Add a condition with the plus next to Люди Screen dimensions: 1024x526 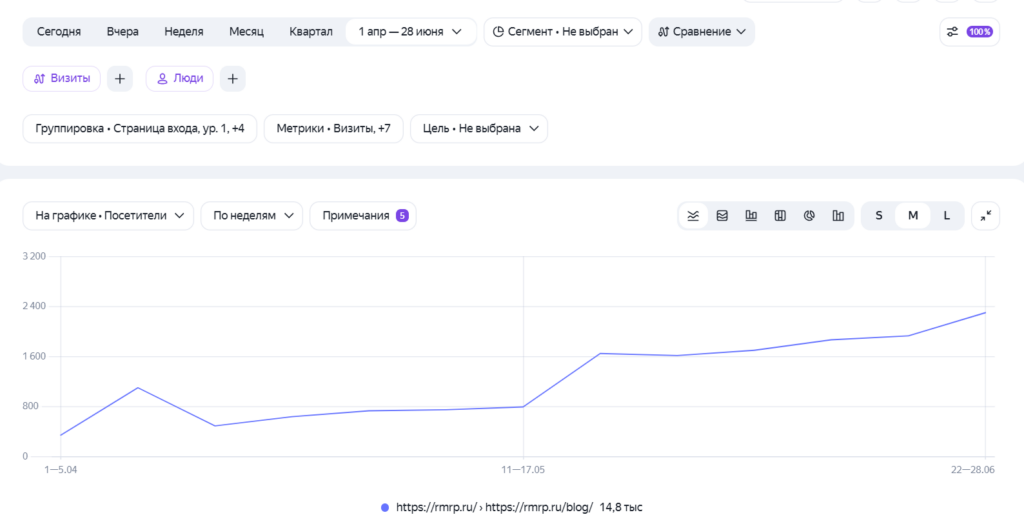232,78
